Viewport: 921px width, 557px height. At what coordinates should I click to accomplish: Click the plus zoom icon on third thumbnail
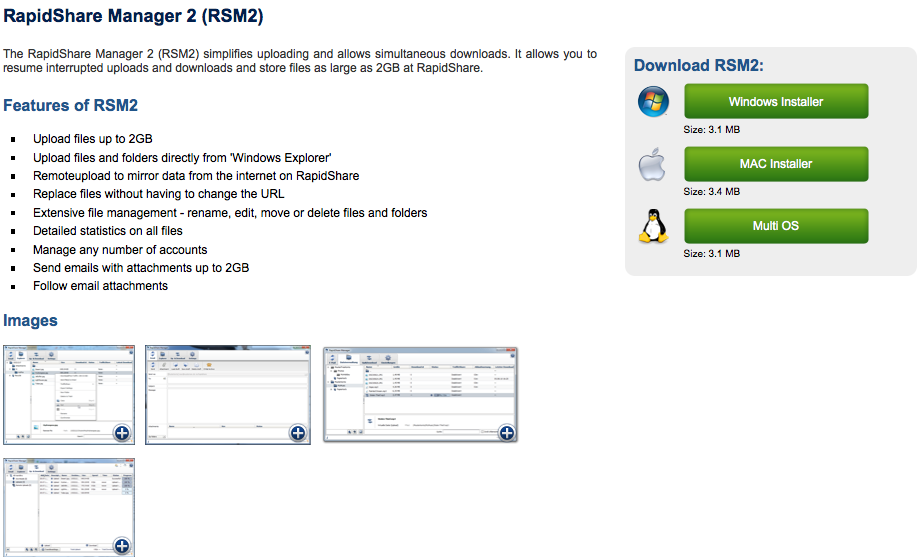[x=506, y=433]
